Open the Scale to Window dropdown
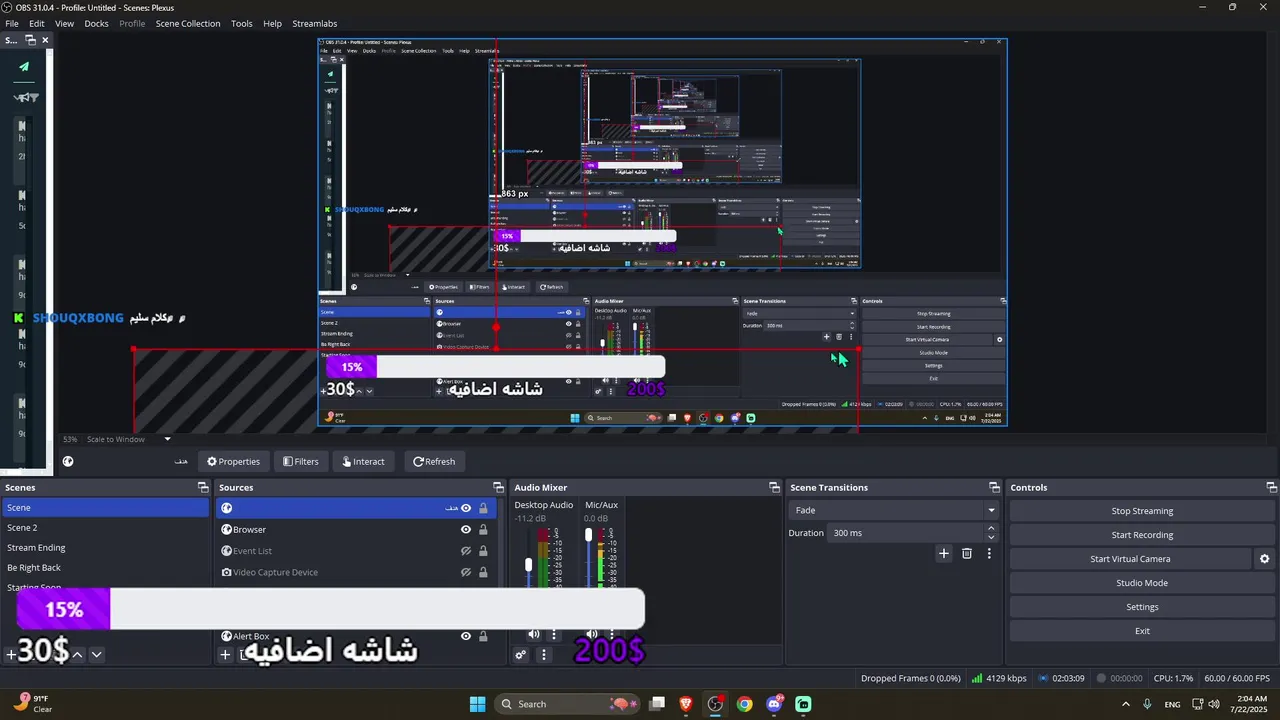The height and width of the screenshot is (720, 1280). [128, 439]
